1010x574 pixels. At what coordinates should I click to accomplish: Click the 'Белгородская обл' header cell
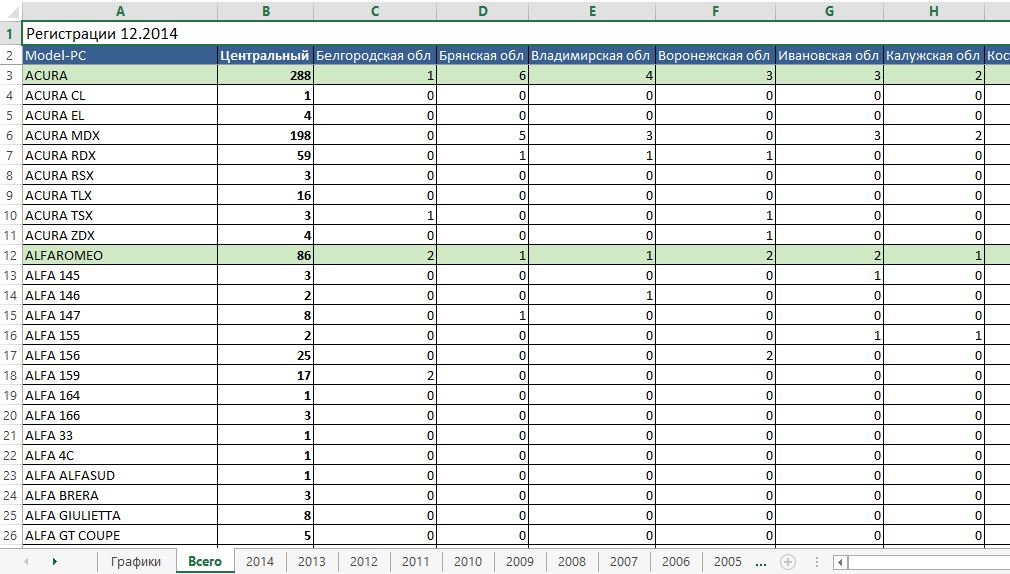click(x=375, y=55)
